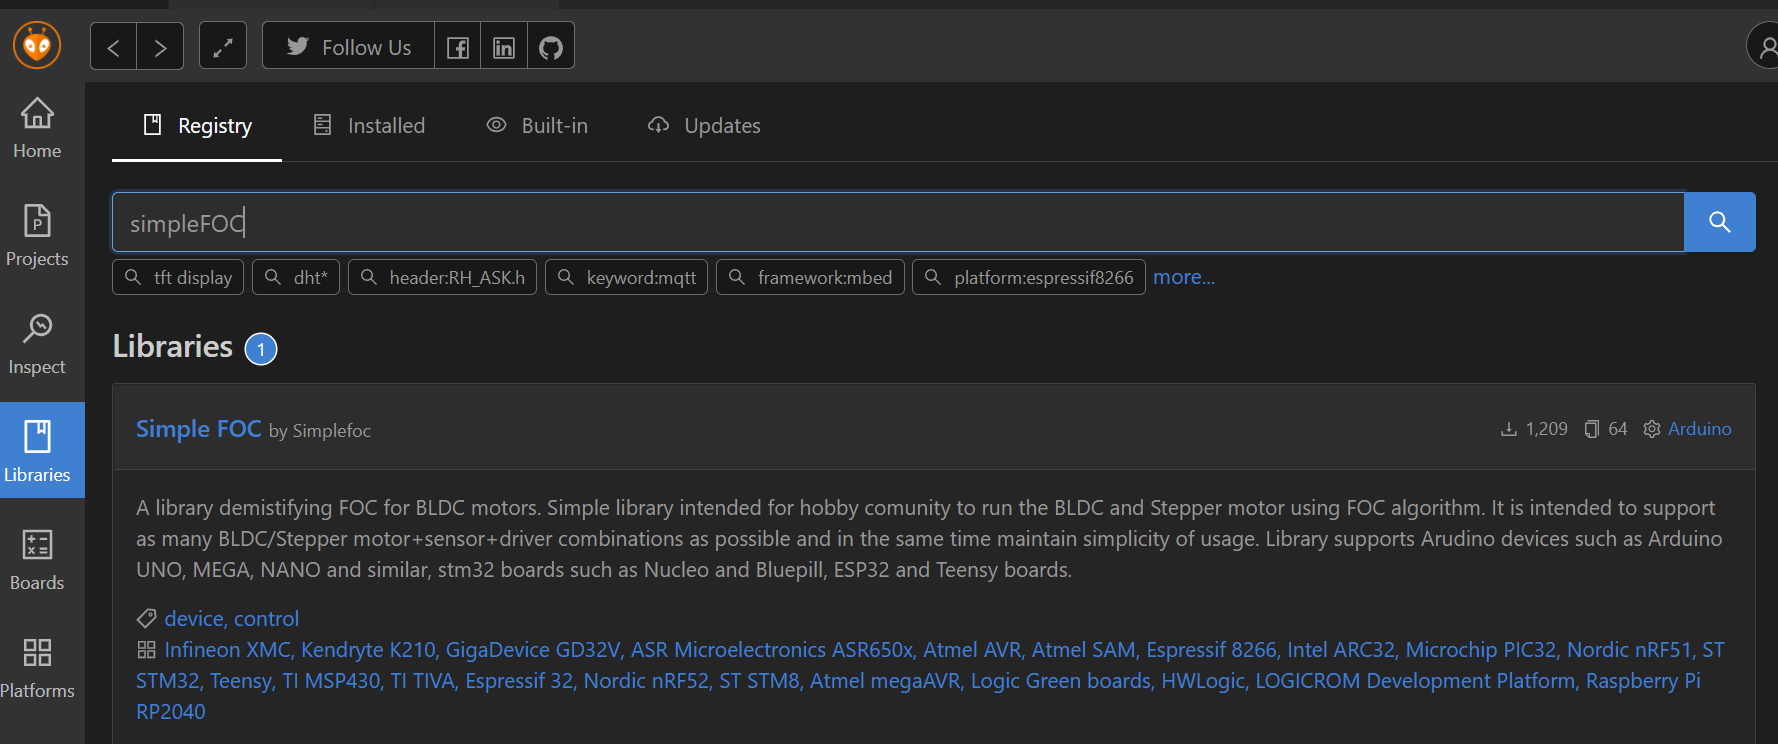Open the GigaDevice GD32V platform link
Image resolution: width=1778 pixels, height=744 pixels.
pos(533,650)
